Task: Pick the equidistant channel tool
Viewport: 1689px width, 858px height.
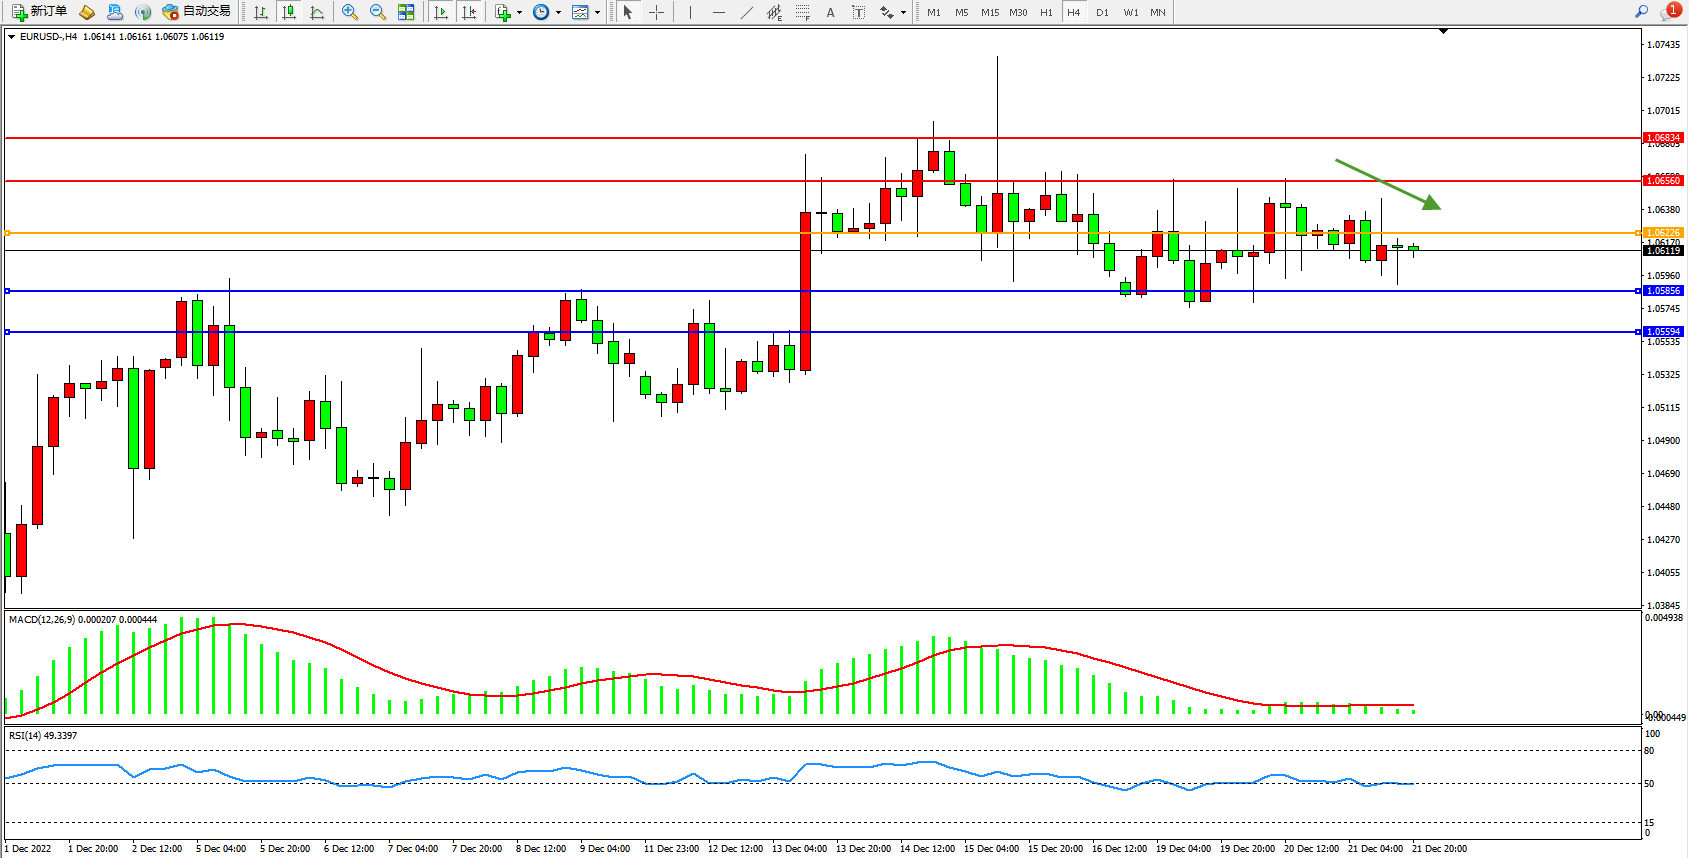Action: pyautogui.click(x=774, y=12)
